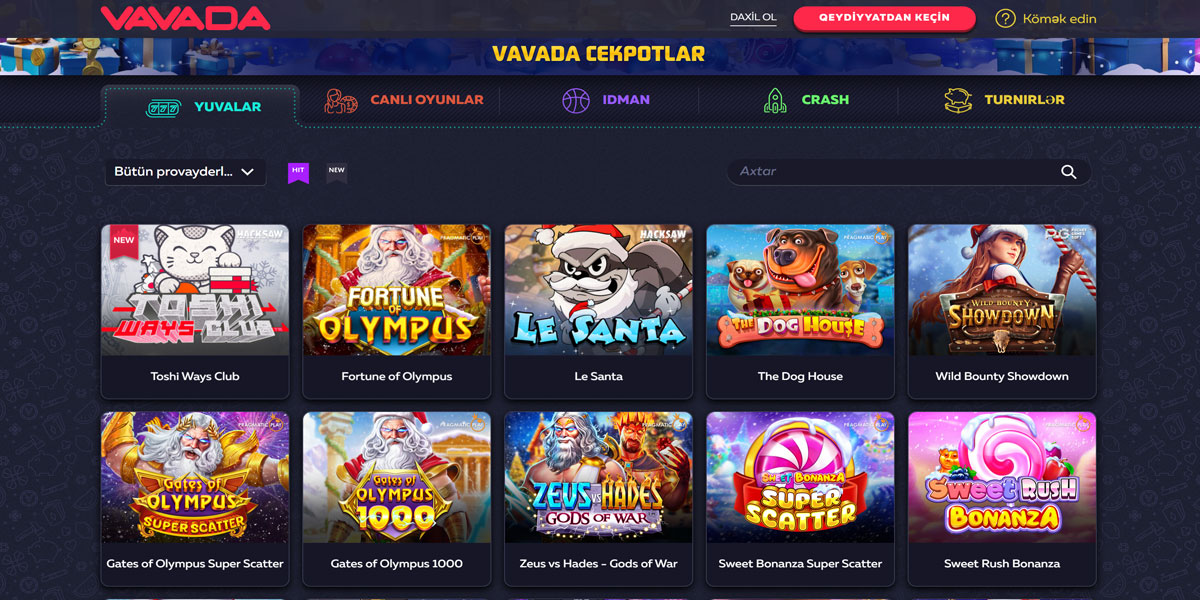The image size is (1200, 600).
Task: Click the rocket icon for Crash
Action: point(775,100)
